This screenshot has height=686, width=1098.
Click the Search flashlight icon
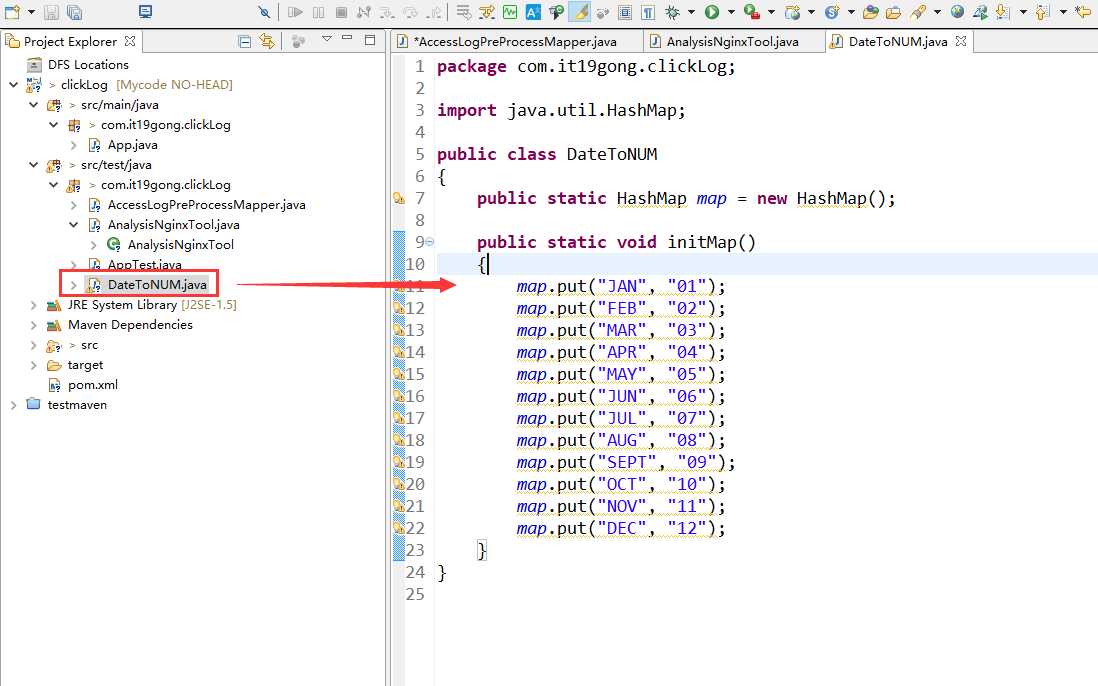917,12
